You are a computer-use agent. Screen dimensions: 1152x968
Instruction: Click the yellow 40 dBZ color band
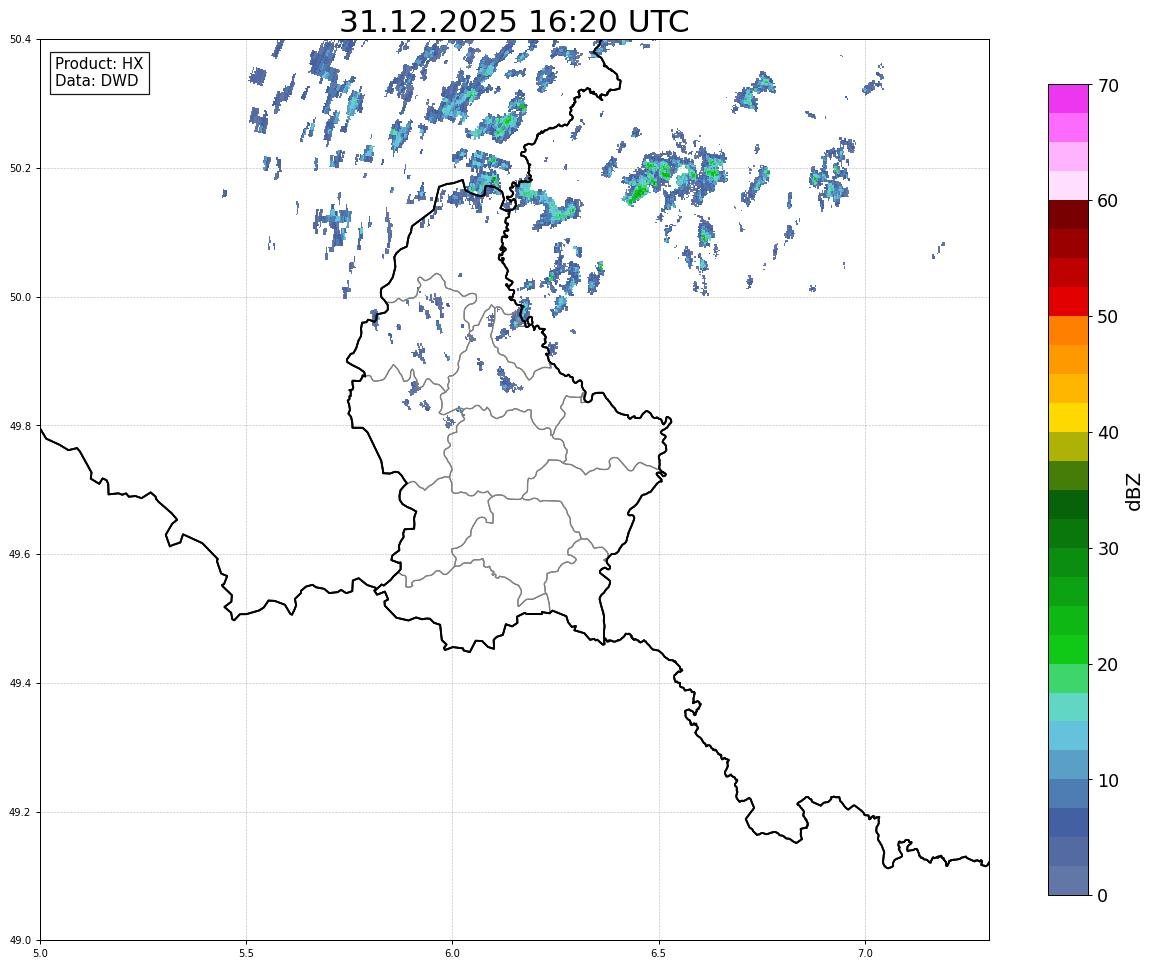pos(1068,418)
